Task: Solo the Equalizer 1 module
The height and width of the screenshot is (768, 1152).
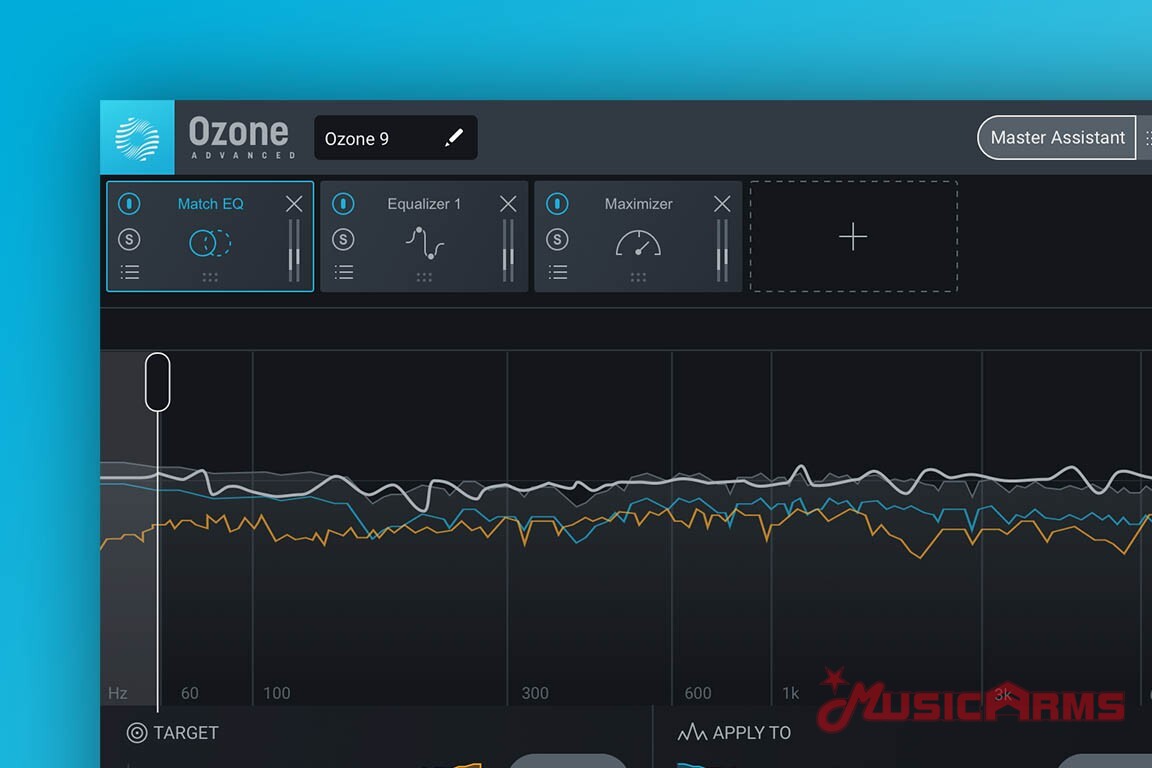Action: coord(343,239)
